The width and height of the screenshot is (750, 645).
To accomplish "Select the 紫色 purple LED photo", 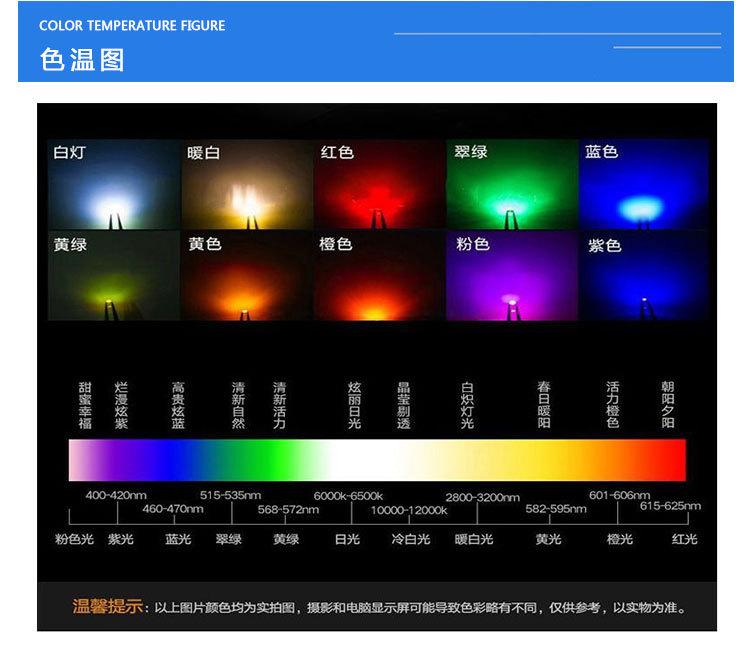I will [x=643, y=276].
